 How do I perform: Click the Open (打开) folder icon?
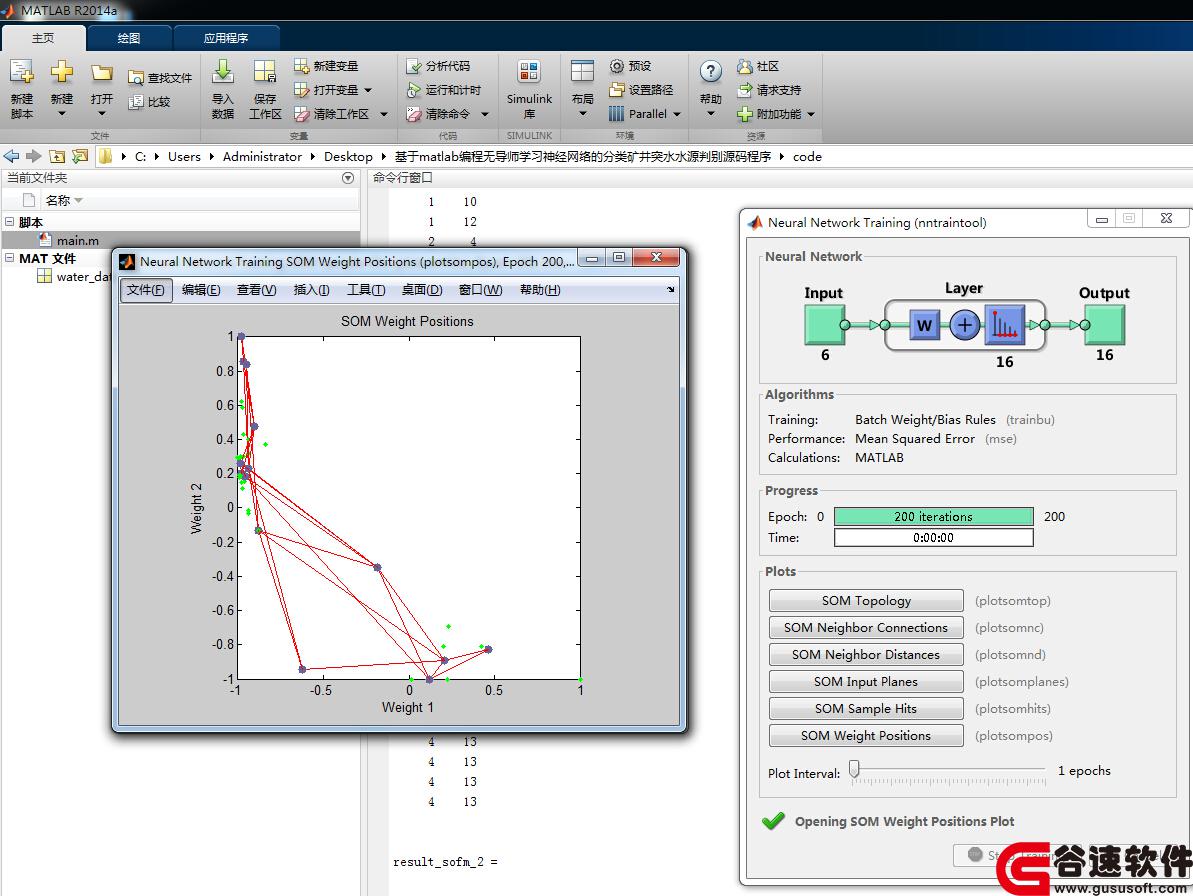(101, 72)
